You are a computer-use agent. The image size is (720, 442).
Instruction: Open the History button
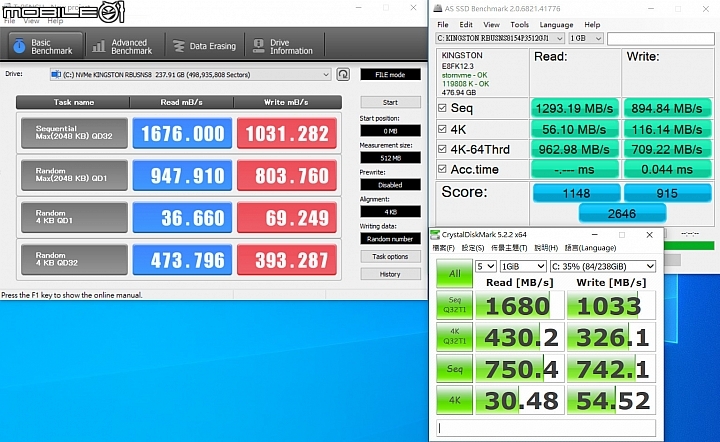pos(390,274)
